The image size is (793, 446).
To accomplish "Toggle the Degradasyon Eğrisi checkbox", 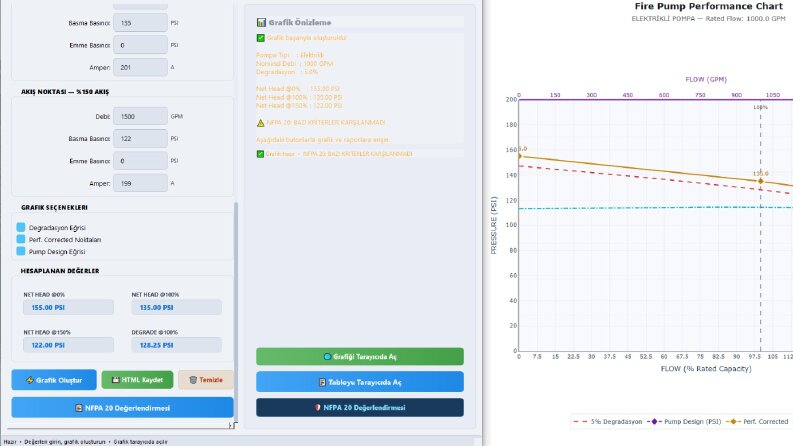I will pos(21,227).
